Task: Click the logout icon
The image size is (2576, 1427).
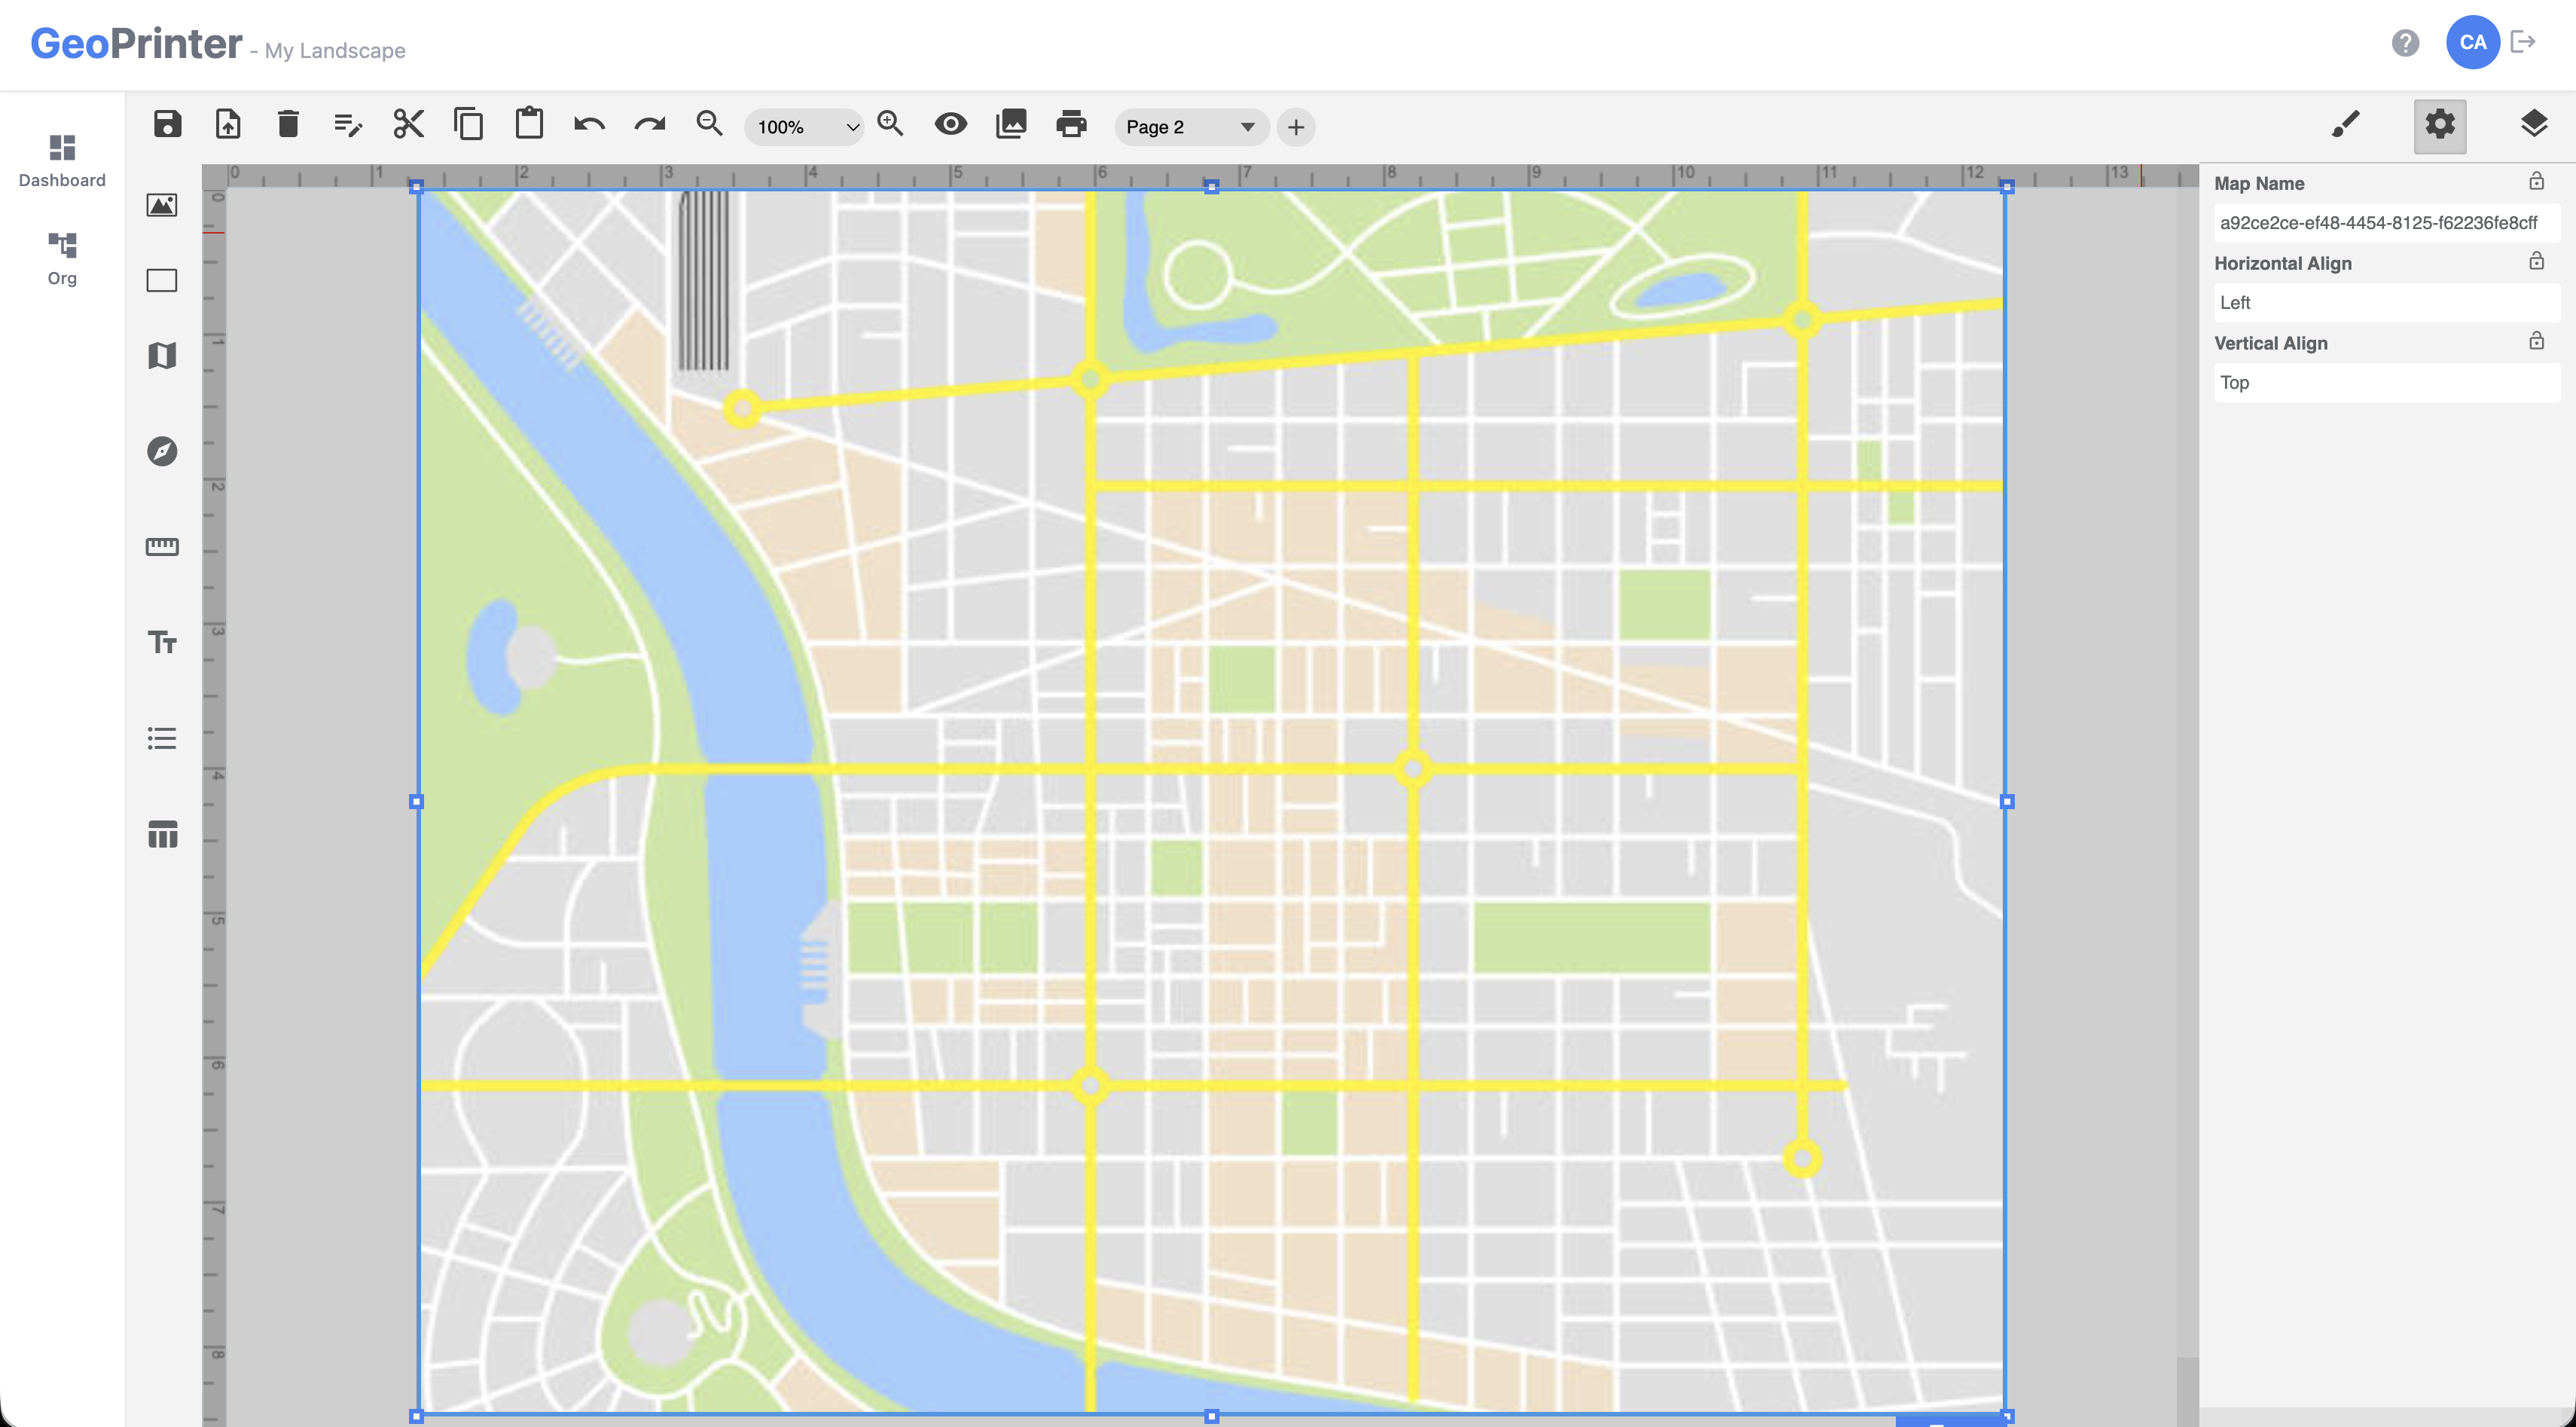Action: pos(2523,42)
